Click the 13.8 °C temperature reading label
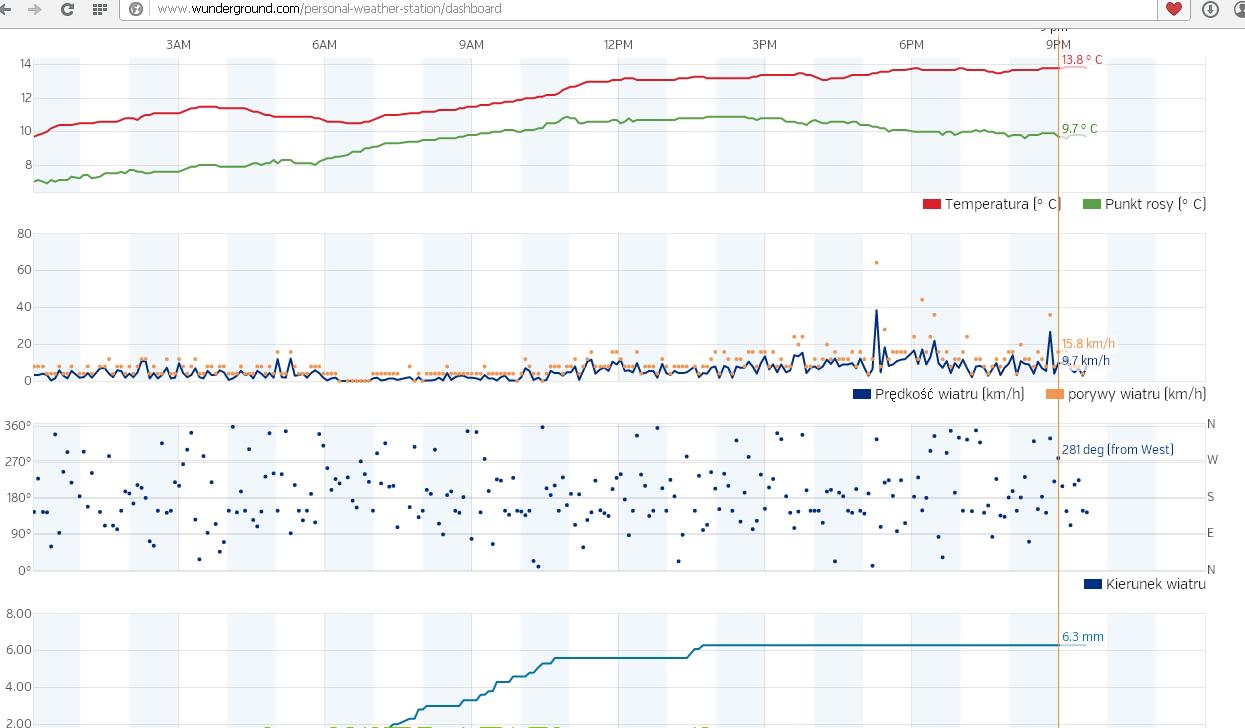This screenshot has width=1245, height=728. [1082, 60]
